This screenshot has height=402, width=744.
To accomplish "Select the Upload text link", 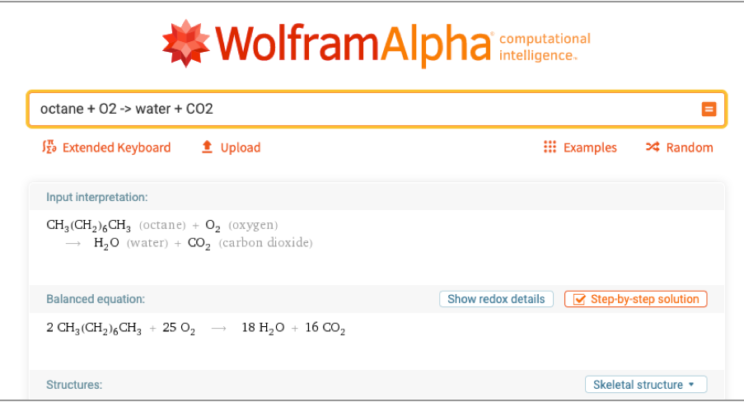I will [x=240, y=148].
